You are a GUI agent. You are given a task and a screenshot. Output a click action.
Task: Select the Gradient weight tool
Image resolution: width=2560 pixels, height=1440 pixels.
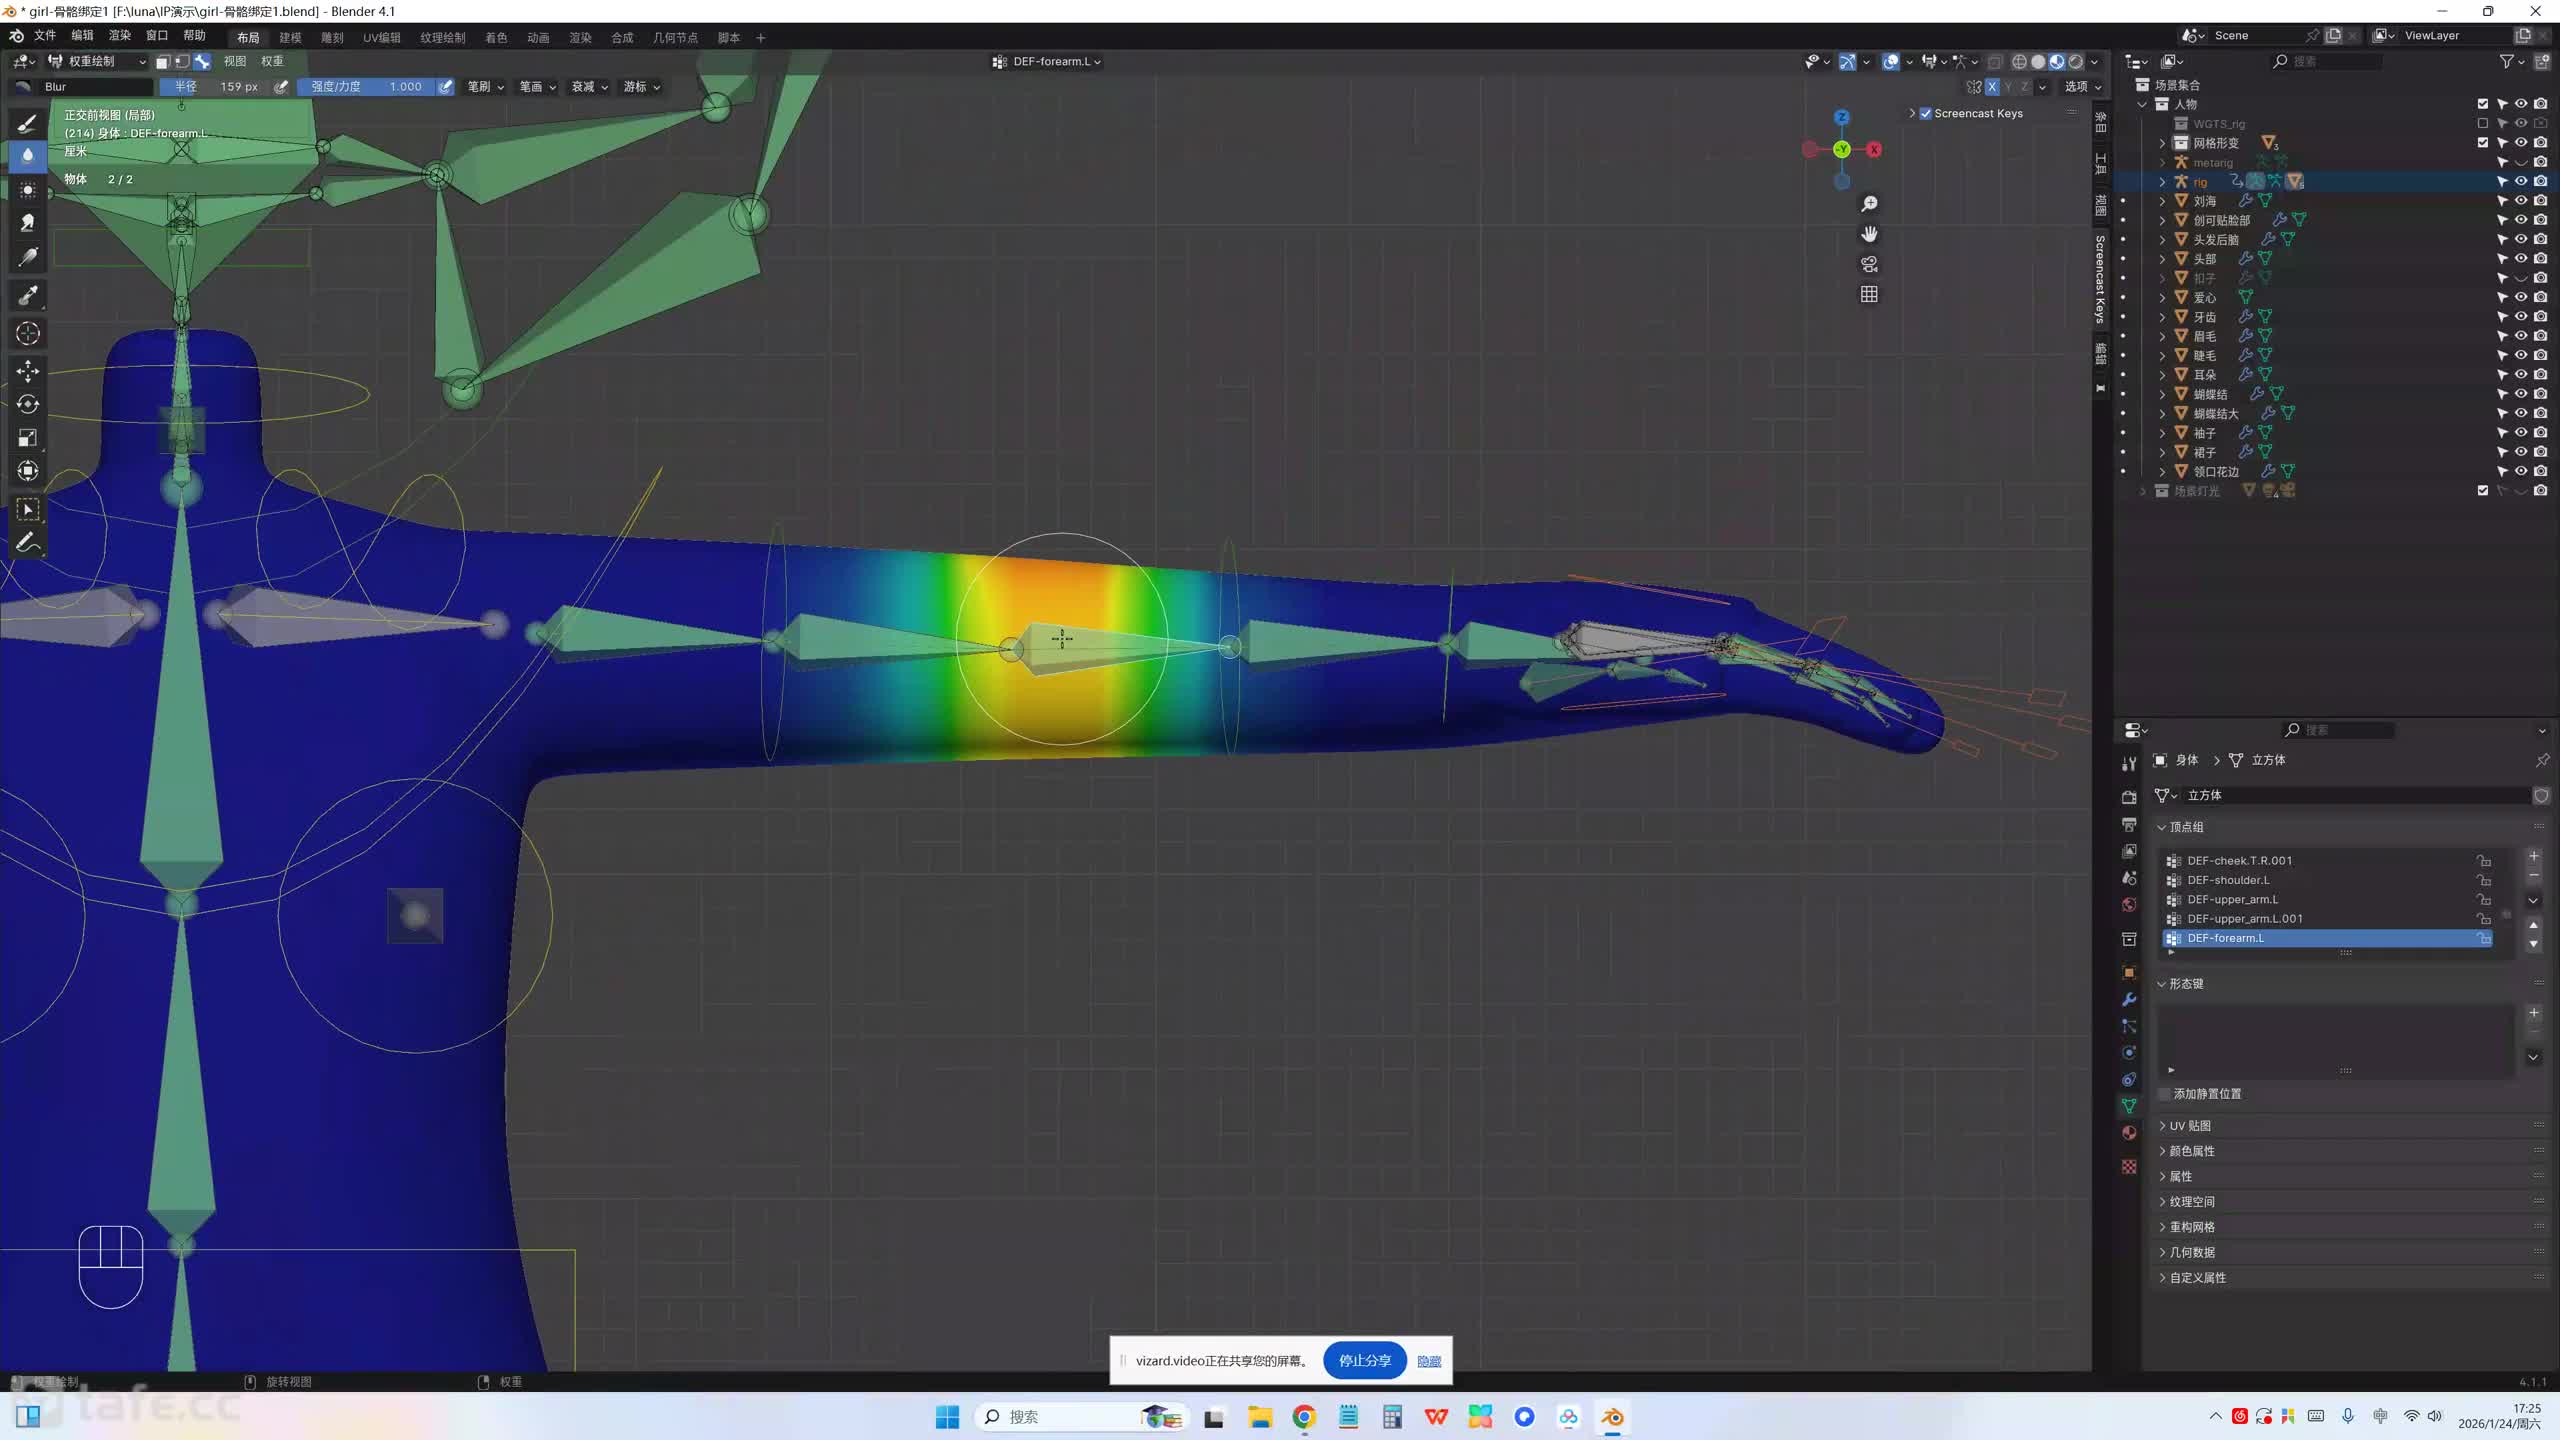pos(27,257)
